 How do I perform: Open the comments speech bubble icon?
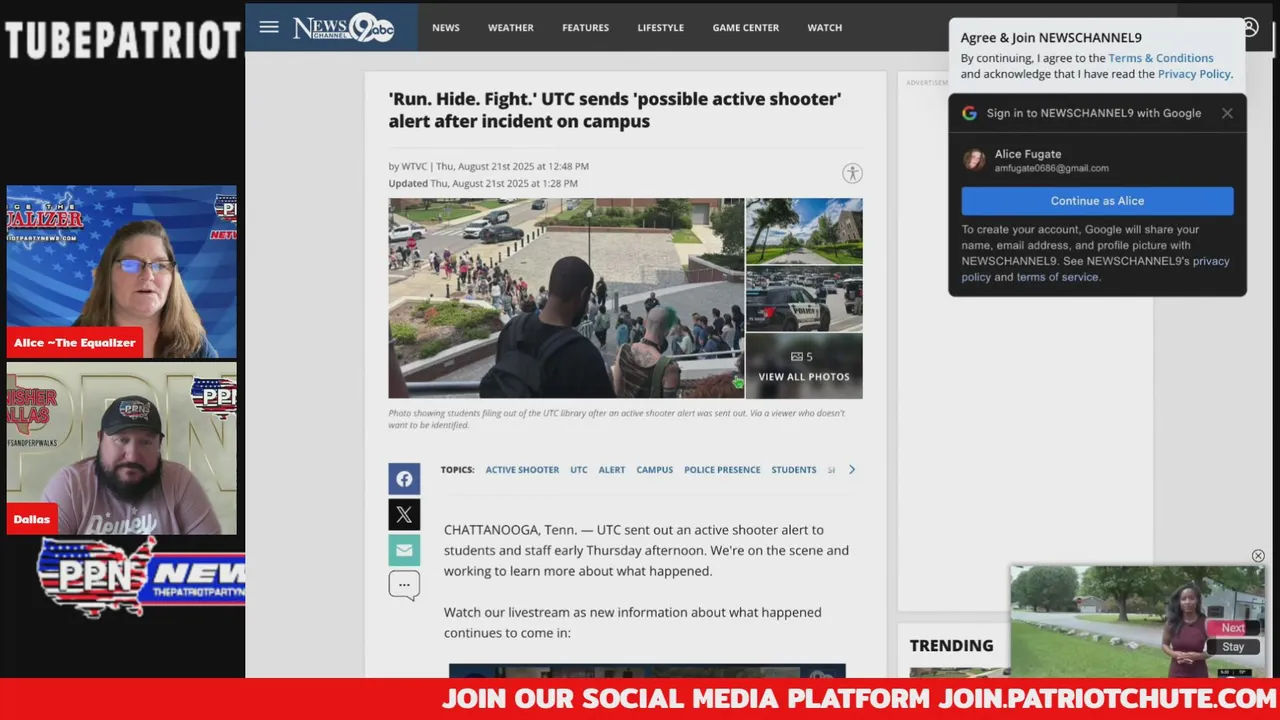coord(404,586)
